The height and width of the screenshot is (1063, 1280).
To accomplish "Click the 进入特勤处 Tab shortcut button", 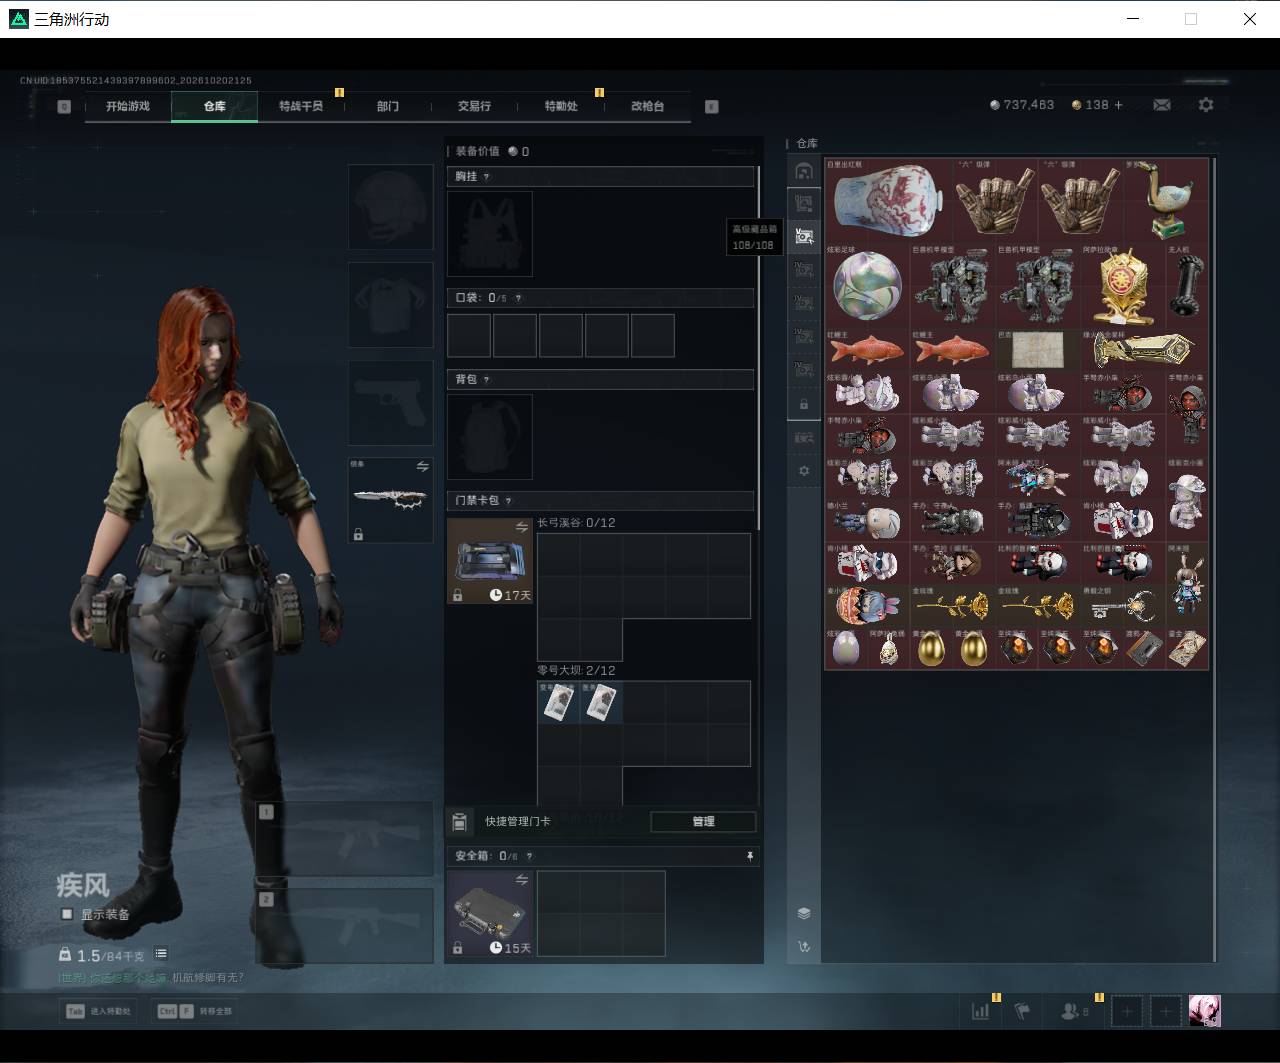I will (99, 1011).
